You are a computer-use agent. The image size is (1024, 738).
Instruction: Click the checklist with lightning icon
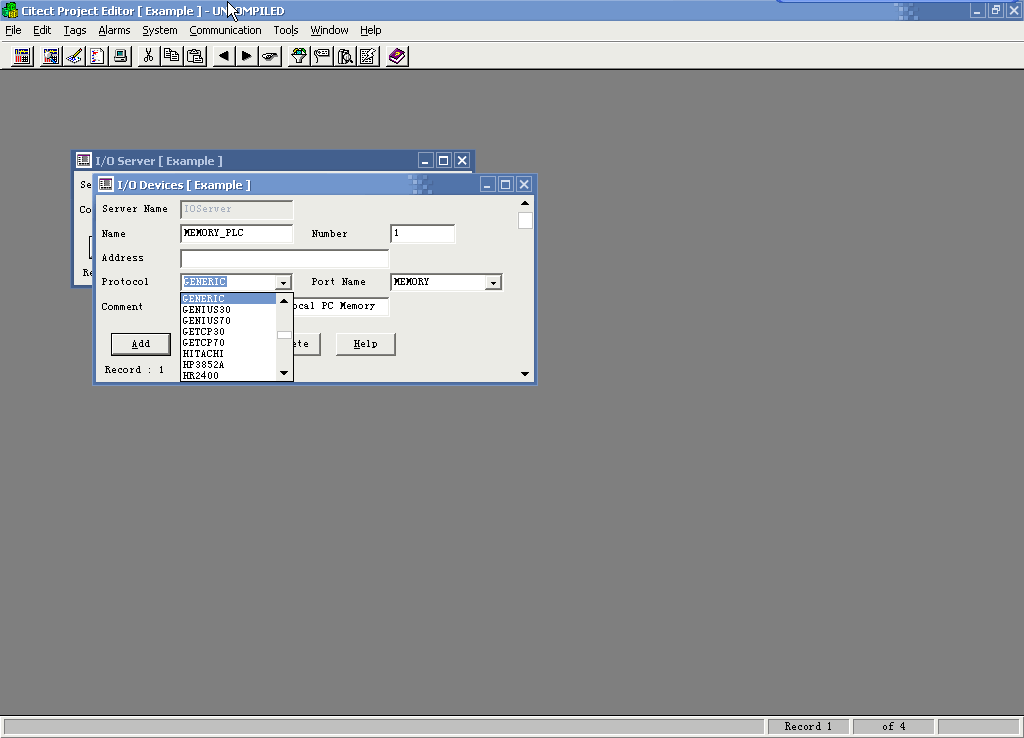coord(368,56)
